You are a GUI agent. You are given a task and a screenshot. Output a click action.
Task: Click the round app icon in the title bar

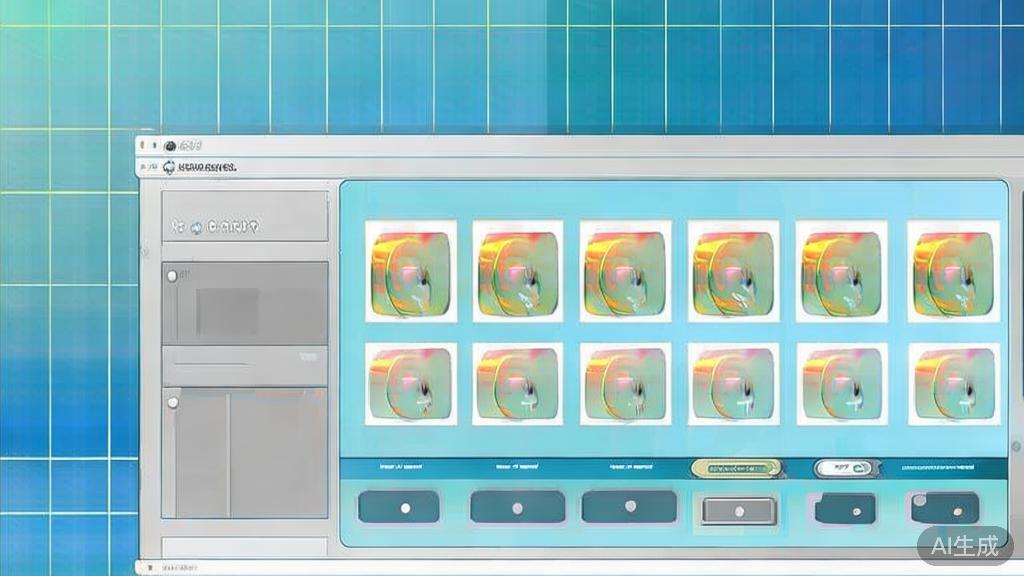coord(170,146)
